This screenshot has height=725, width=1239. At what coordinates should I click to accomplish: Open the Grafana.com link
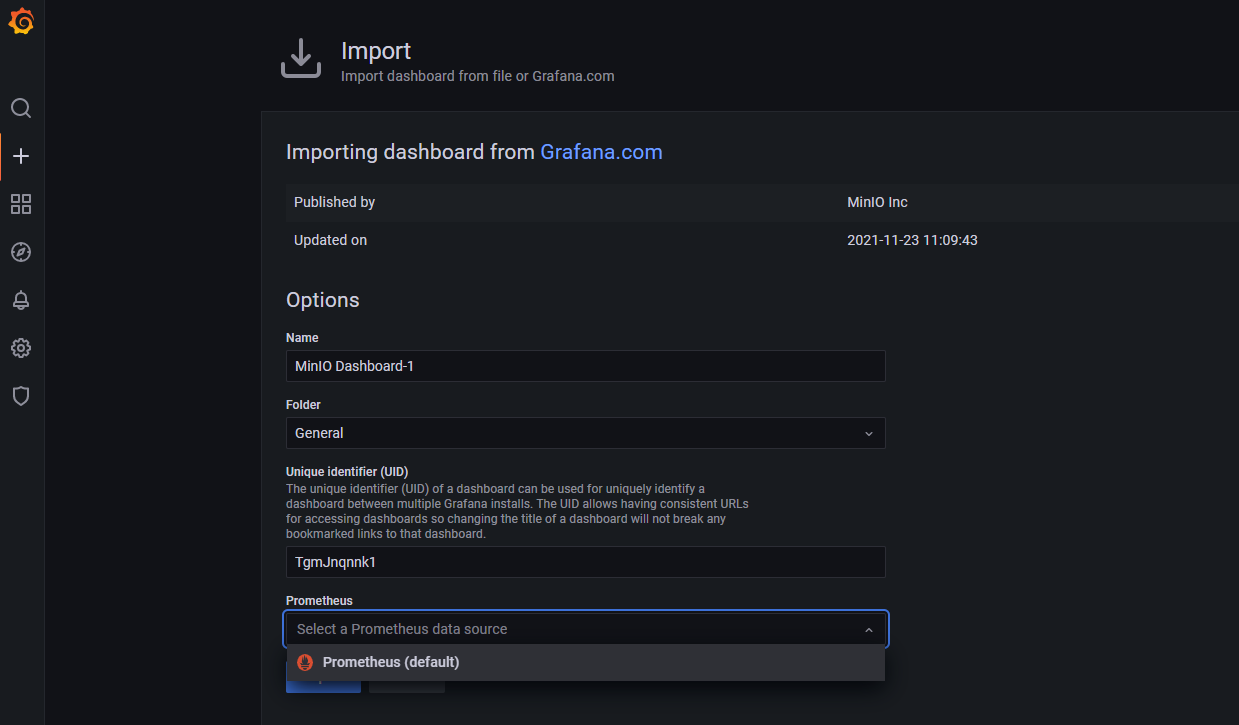tap(601, 152)
